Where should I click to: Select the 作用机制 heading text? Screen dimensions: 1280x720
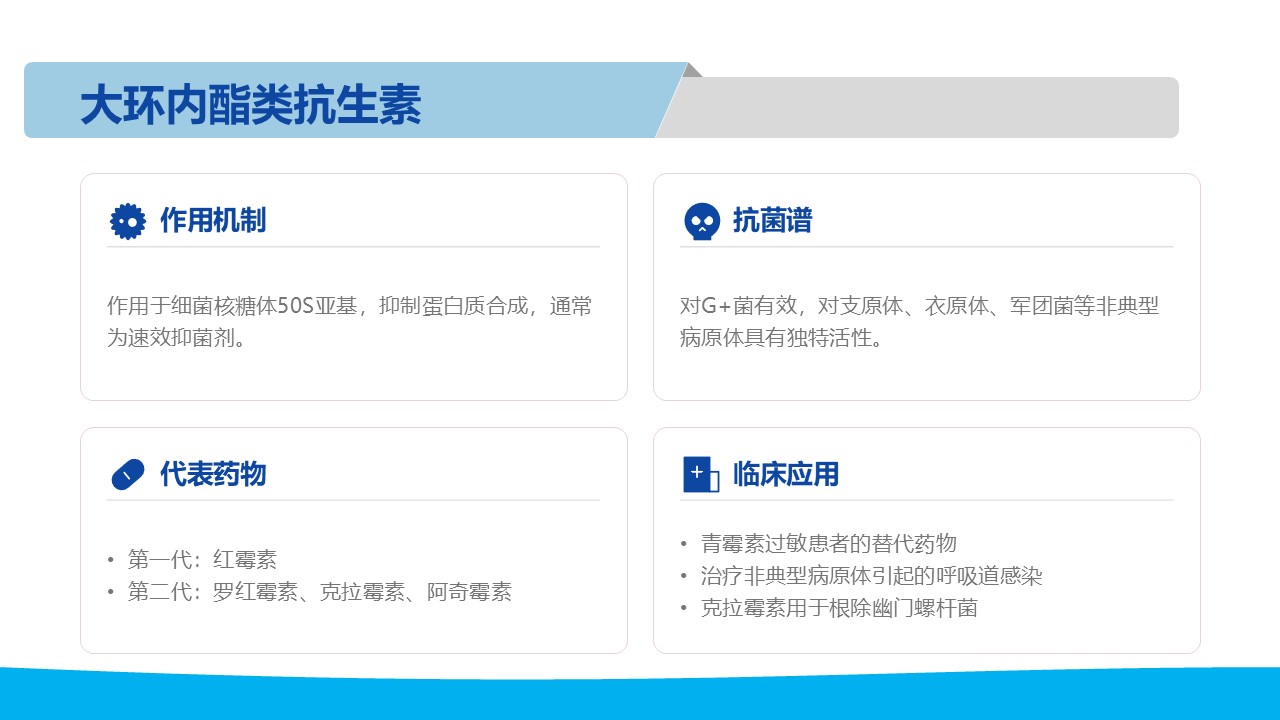click(x=213, y=220)
